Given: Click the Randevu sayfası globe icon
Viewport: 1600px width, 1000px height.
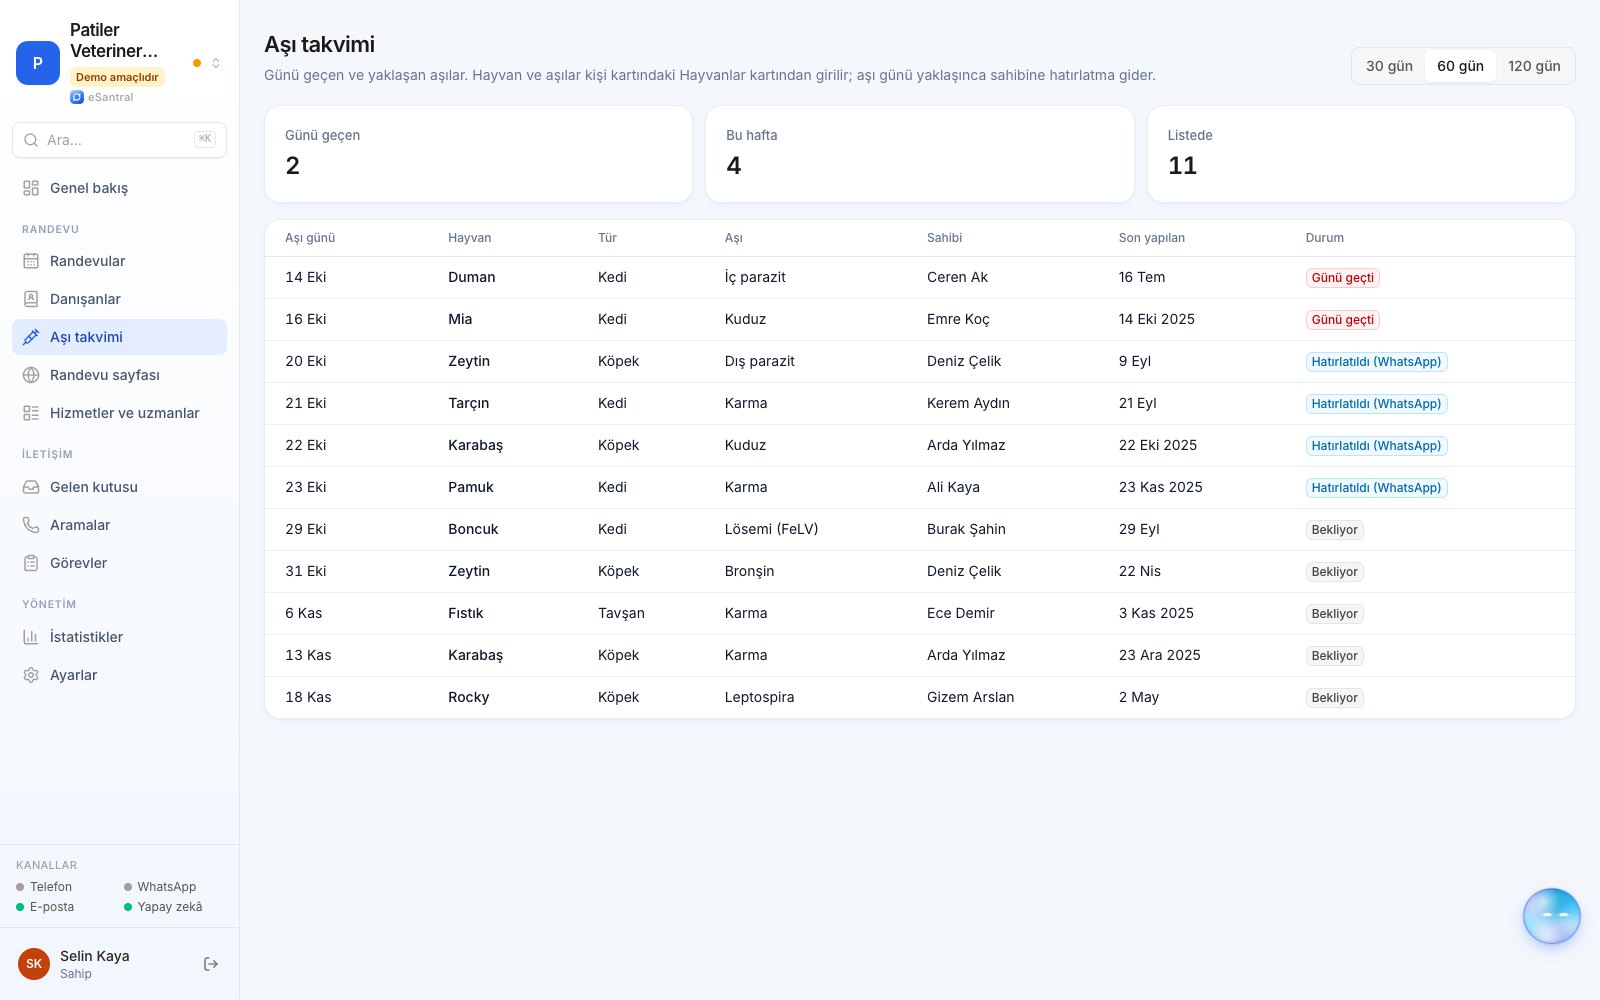Looking at the screenshot, I should [31, 375].
